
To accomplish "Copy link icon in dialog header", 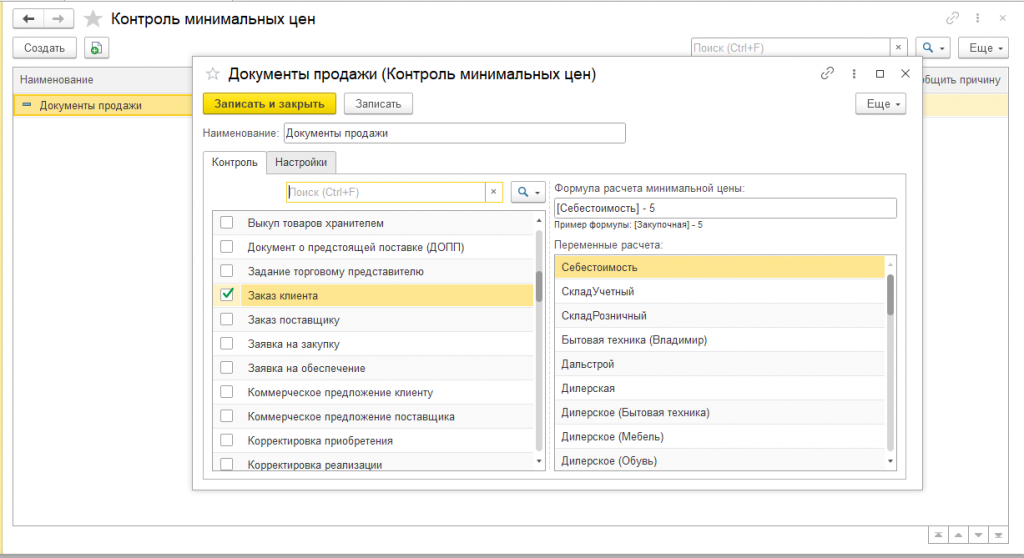I will [x=827, y=73].
